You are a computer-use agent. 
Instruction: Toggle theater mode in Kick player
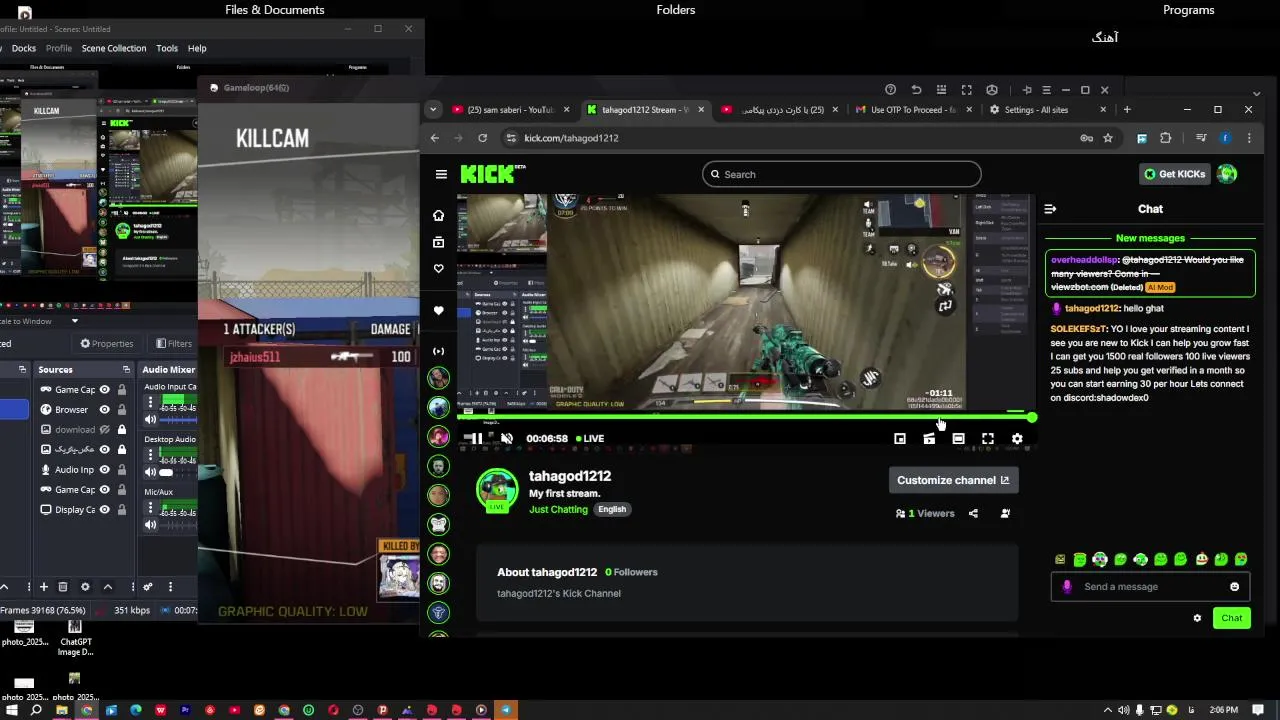[x=958, y=438]
